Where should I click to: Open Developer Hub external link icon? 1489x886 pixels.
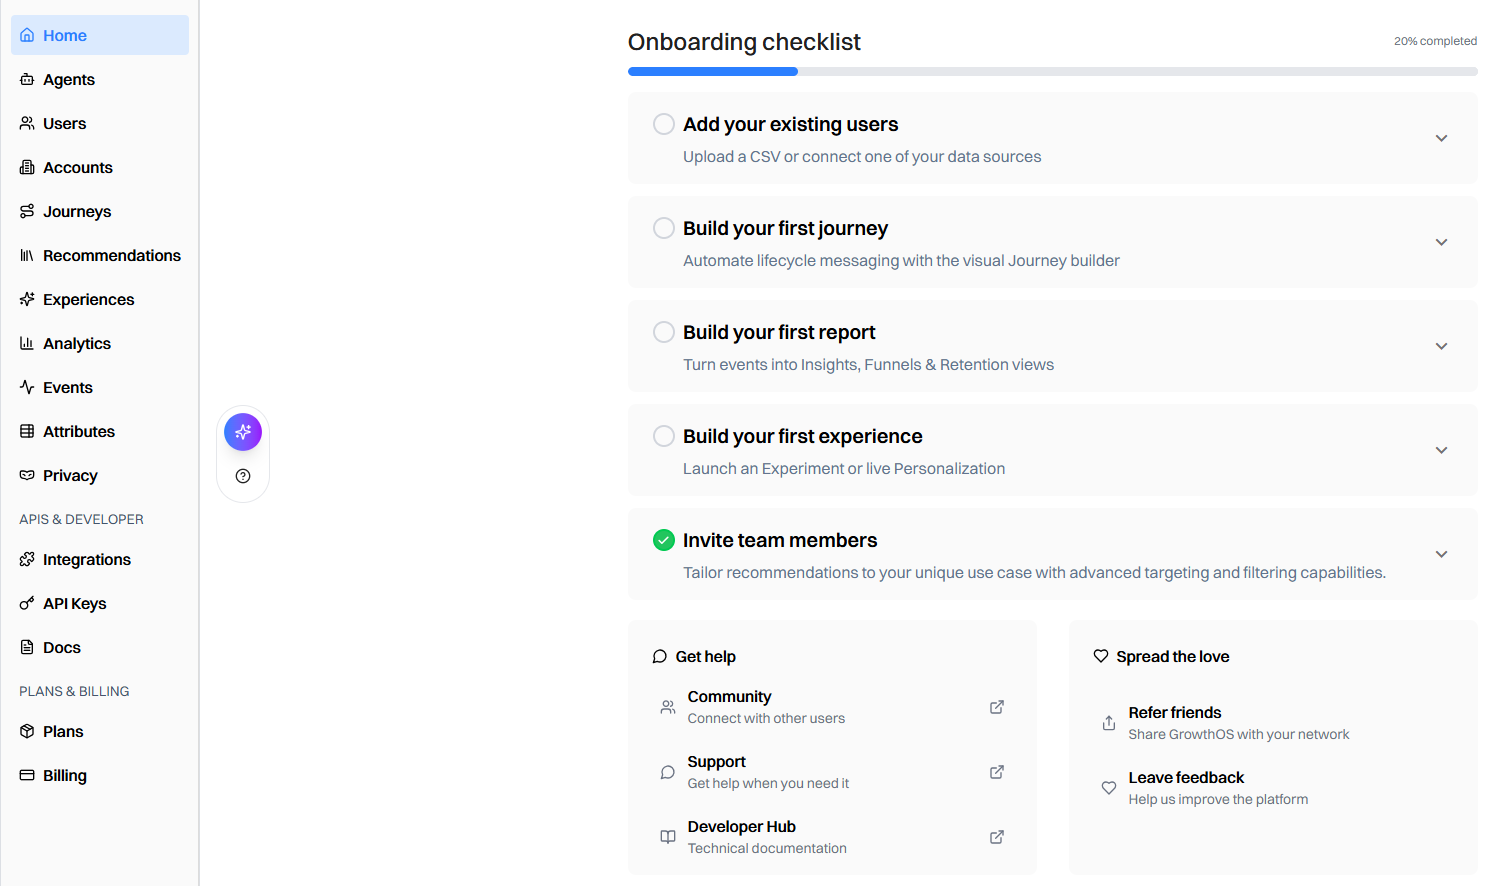tap(997, 837)
